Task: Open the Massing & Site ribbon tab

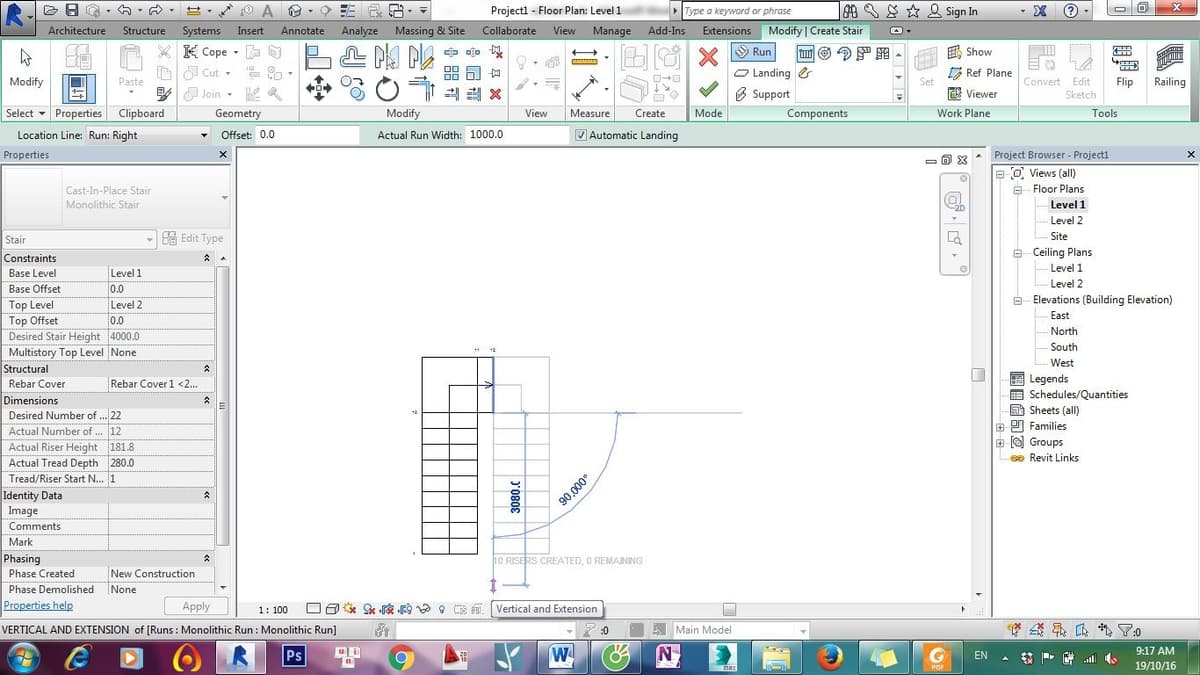Action: click(430, 31)
